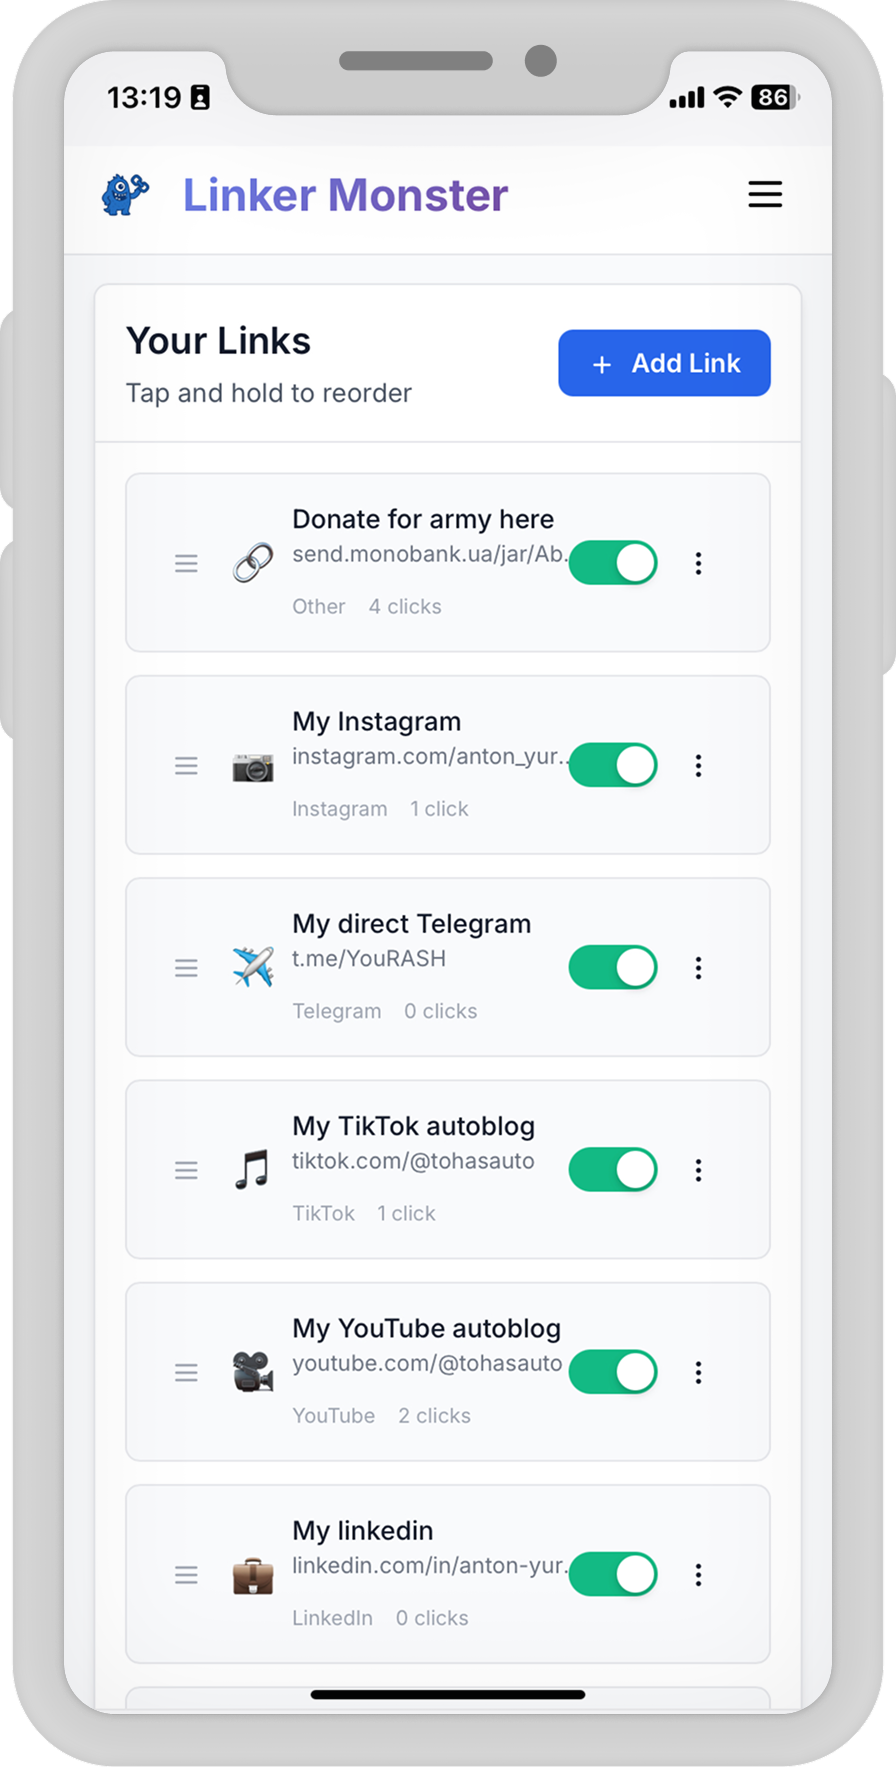This screenshot has width=896, height=1767.
Task: Open three-dot menu for My Instagram
Action: point(698,766)
